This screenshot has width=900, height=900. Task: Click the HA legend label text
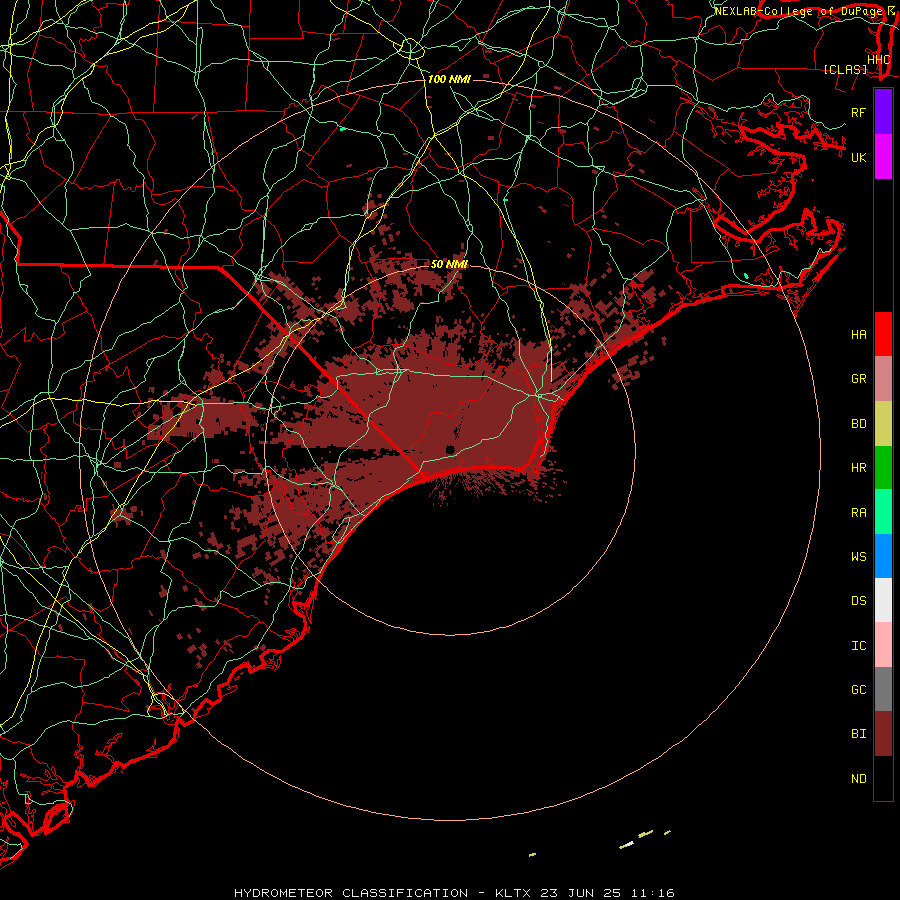point(858,335)
